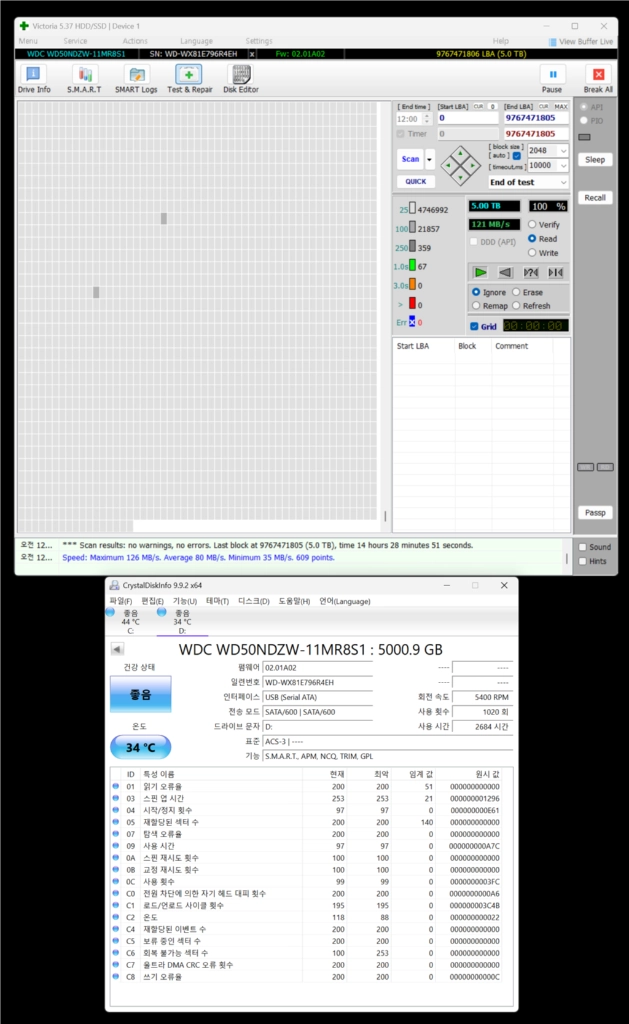Open the S.M.A.R.T panel
The height and width of the screenshot is (1024, 629).
(84, 79)
